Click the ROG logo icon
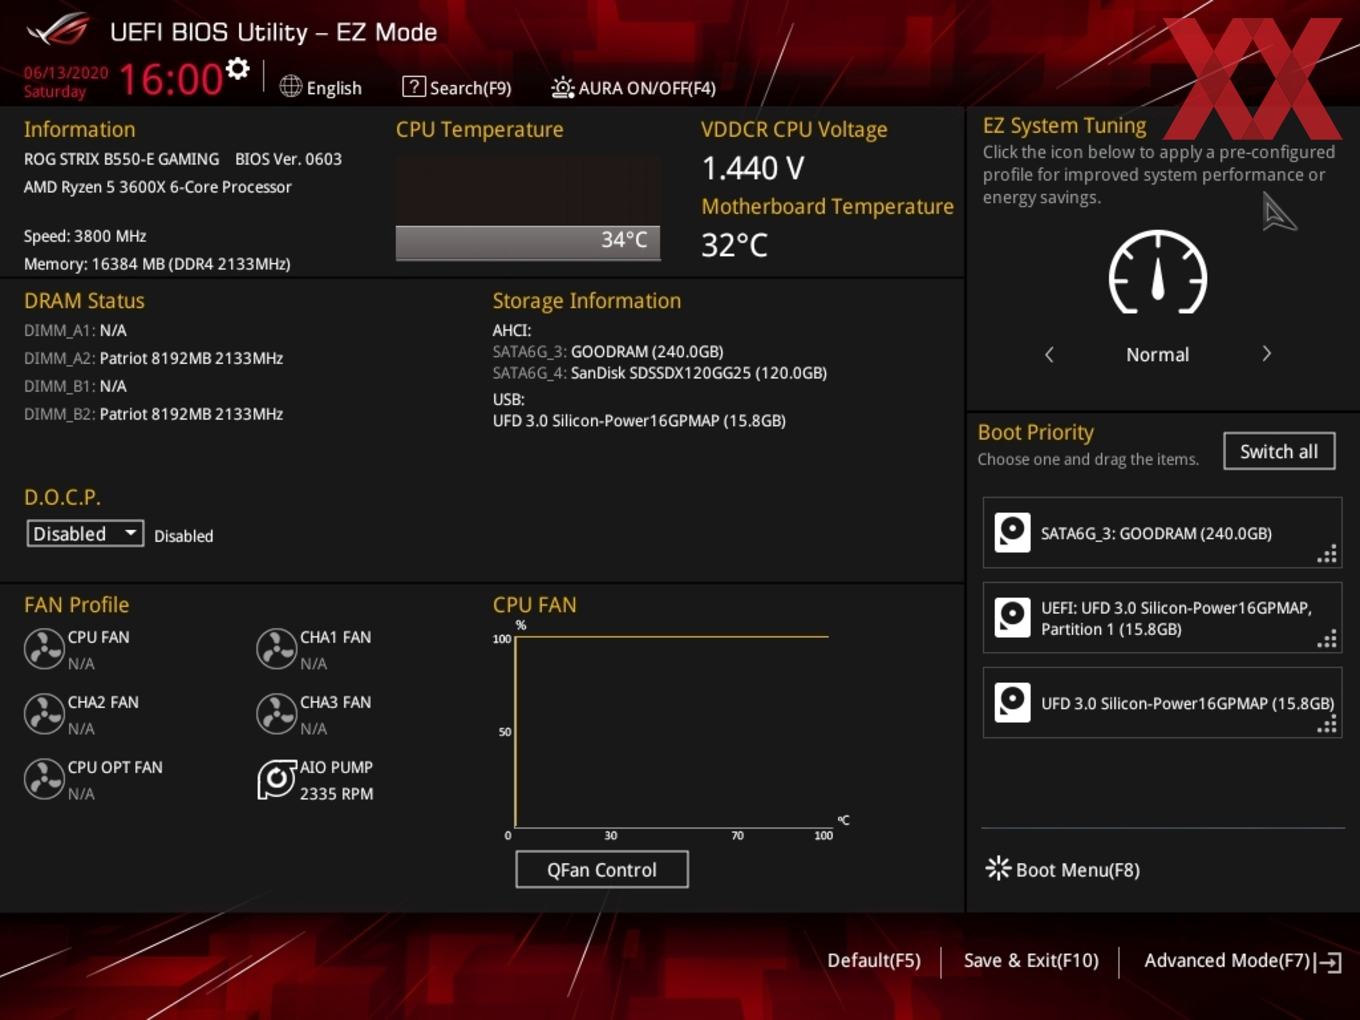The height and width of the screenshot is (1020, 1360). 58,31
